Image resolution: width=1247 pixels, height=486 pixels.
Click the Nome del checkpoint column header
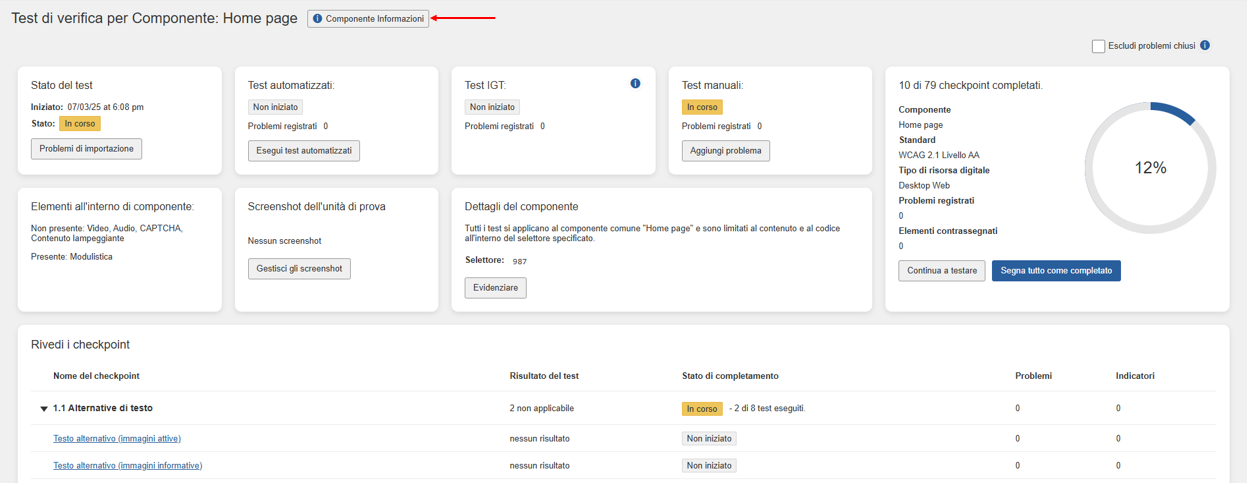pyautogui.click(x=96, y=376)
